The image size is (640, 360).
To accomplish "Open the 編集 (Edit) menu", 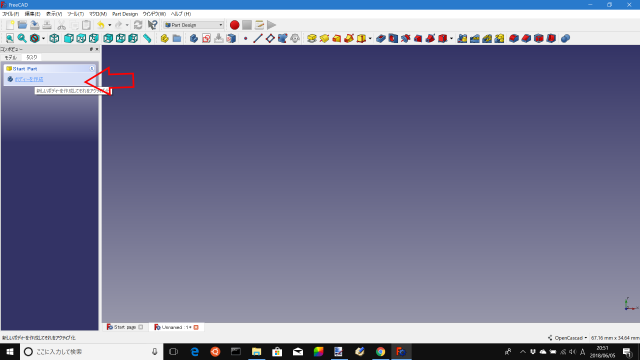I will [x=33, y=14].
